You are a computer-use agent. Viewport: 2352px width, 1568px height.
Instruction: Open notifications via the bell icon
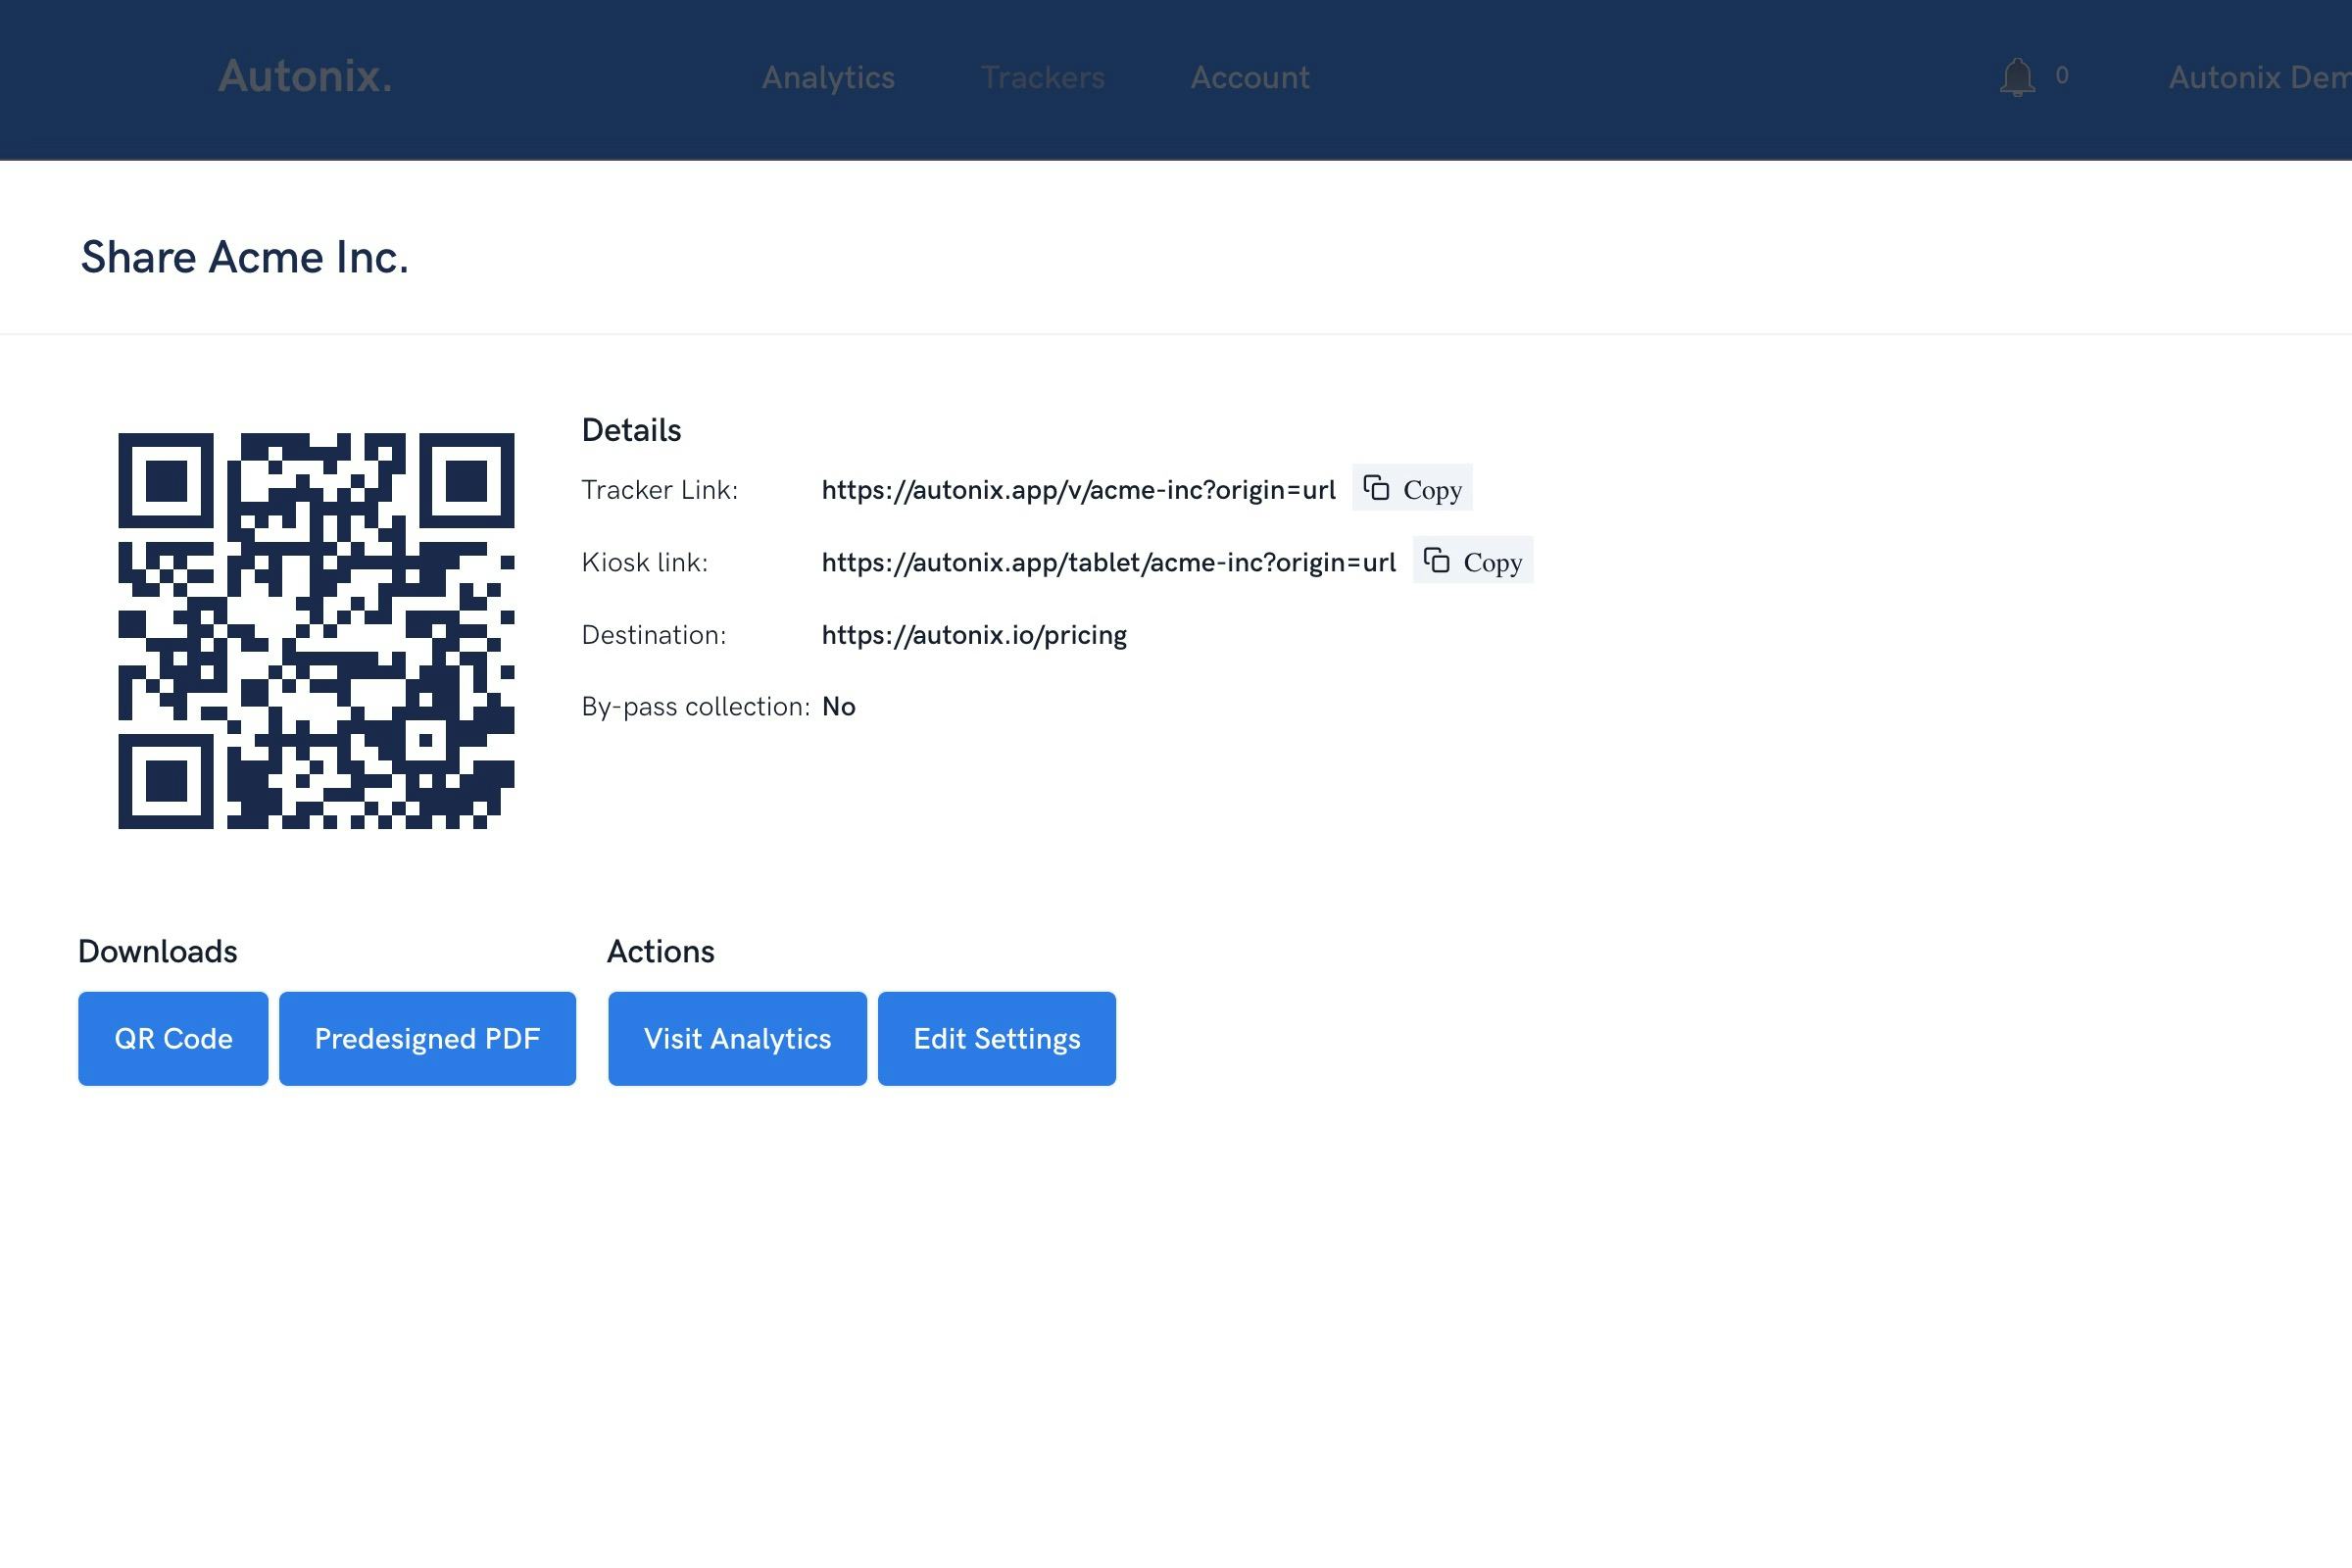point(2017,77)
